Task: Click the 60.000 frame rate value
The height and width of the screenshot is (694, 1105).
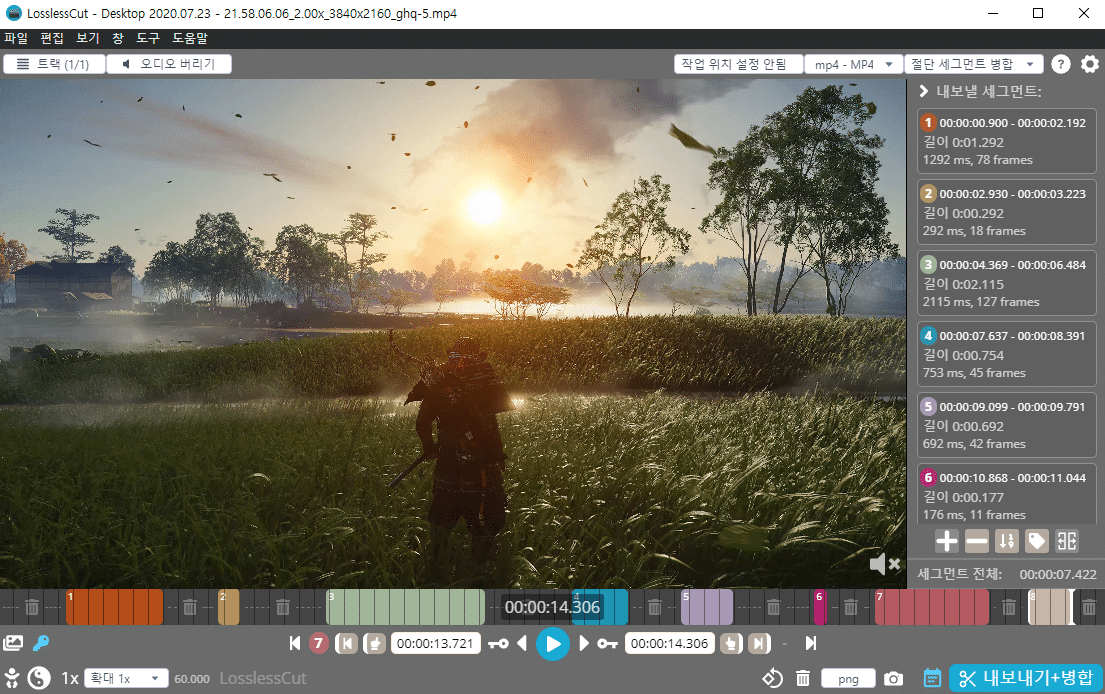Action: tap(192, 678)
